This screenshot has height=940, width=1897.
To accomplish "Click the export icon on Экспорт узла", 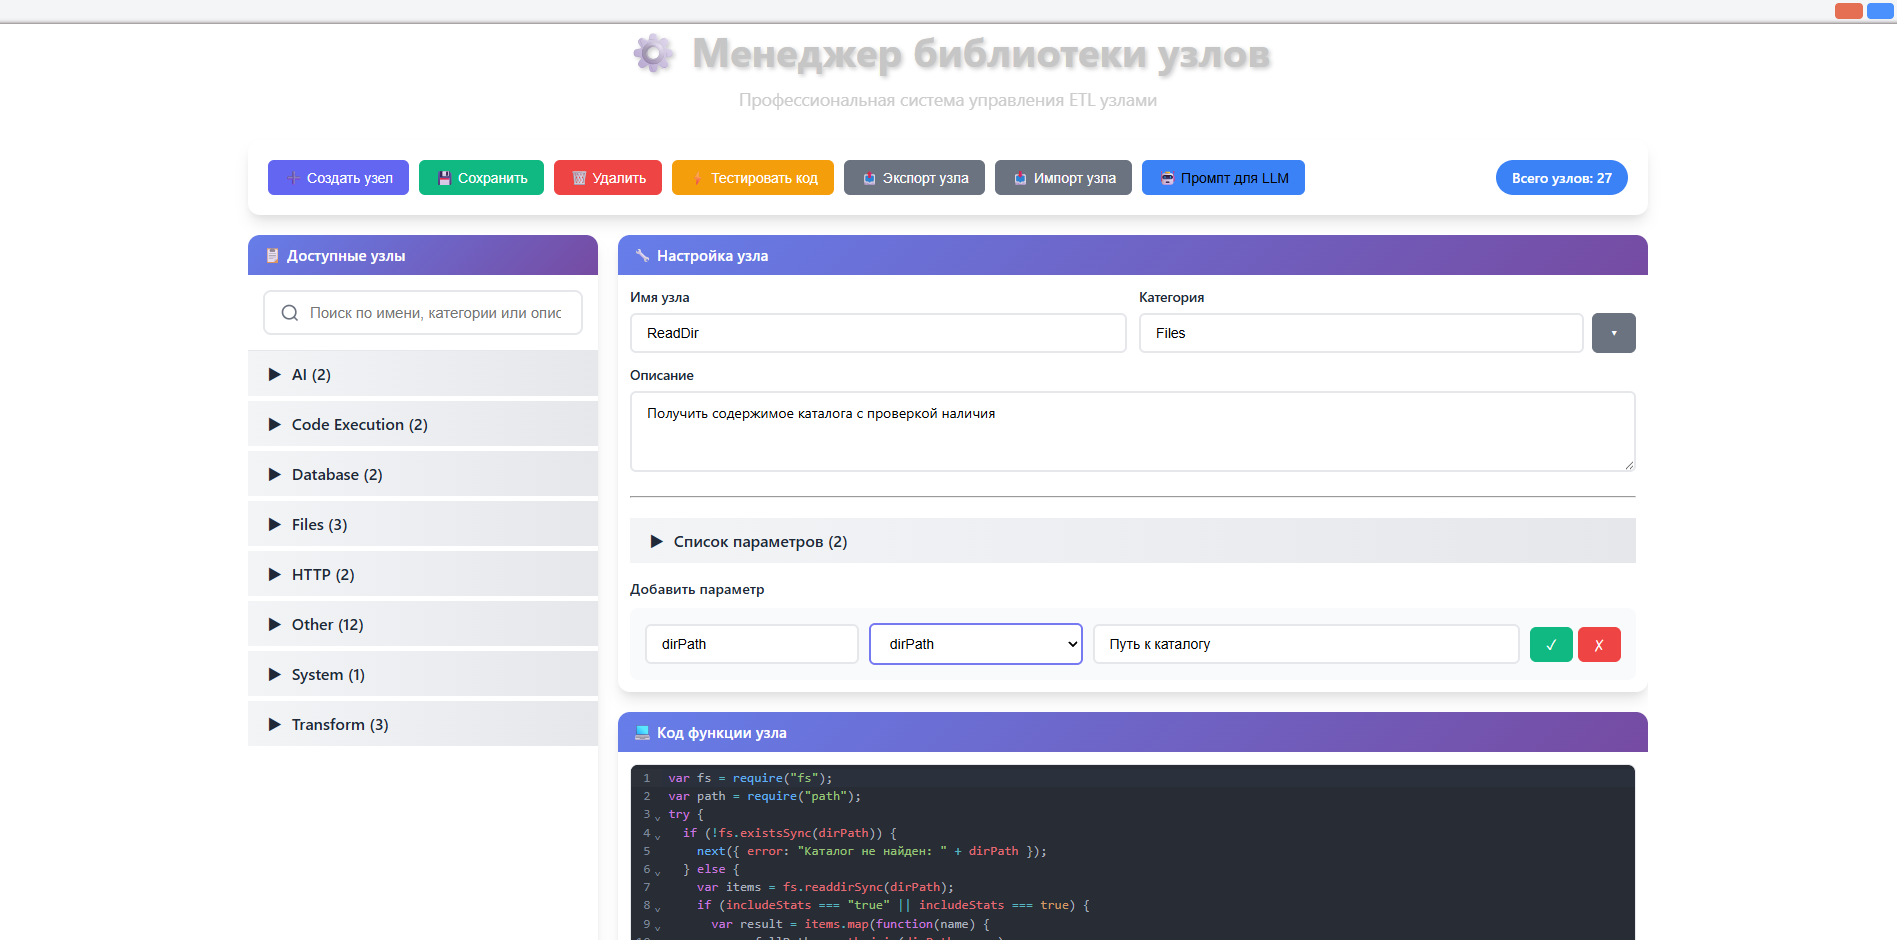I will pos(869,178).
